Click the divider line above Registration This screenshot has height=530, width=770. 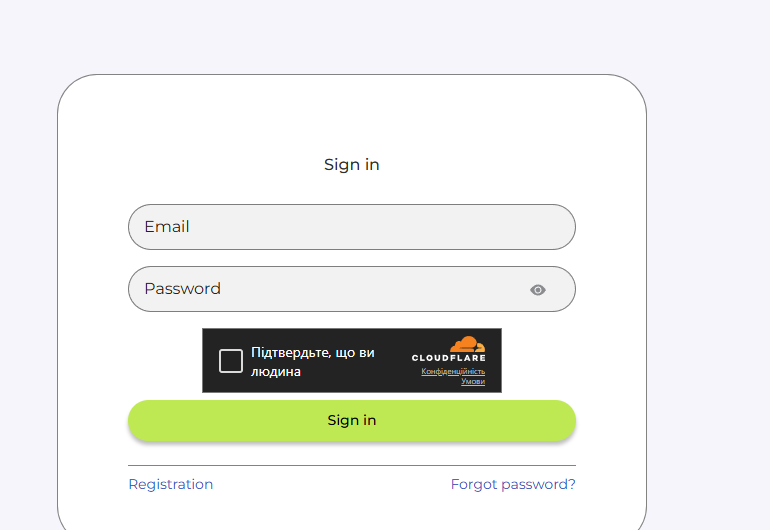point(351,465)
